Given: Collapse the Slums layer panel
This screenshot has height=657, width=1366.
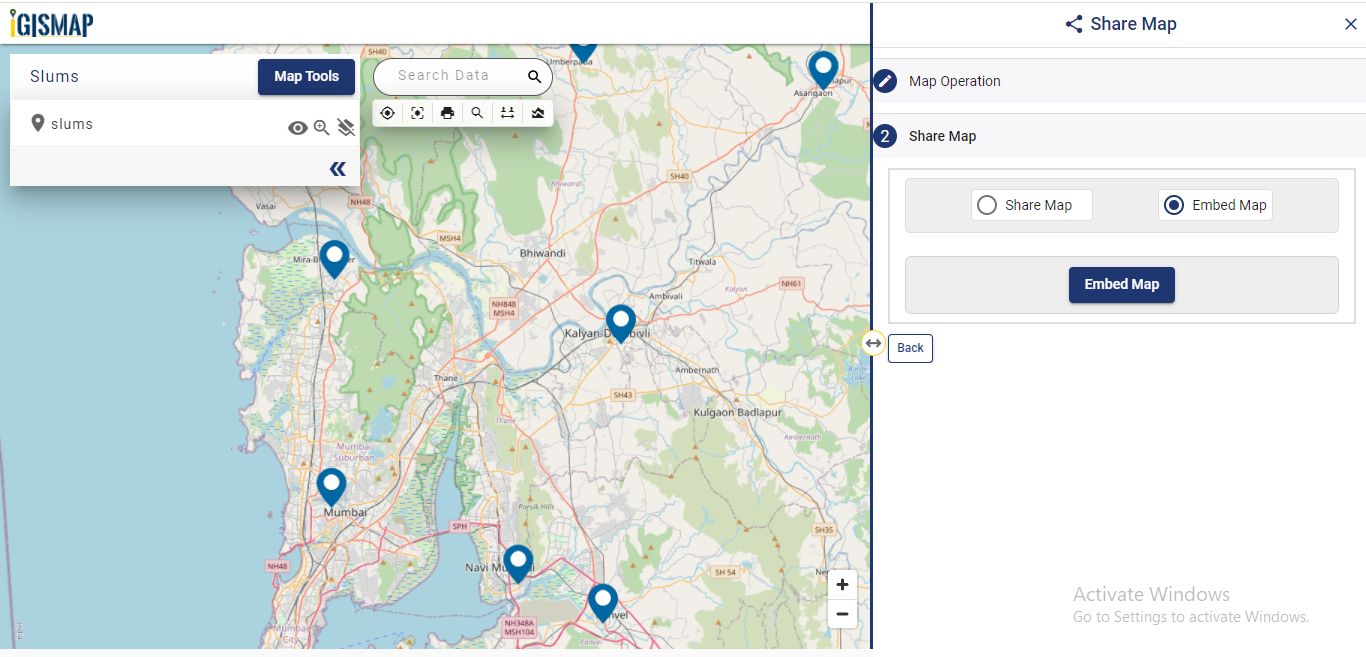Looking at the screenshot, I should pos(338,168).
